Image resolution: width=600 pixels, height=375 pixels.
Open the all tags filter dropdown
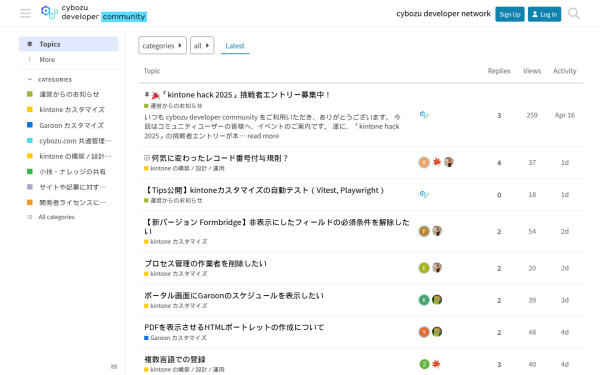coord(202,46)
